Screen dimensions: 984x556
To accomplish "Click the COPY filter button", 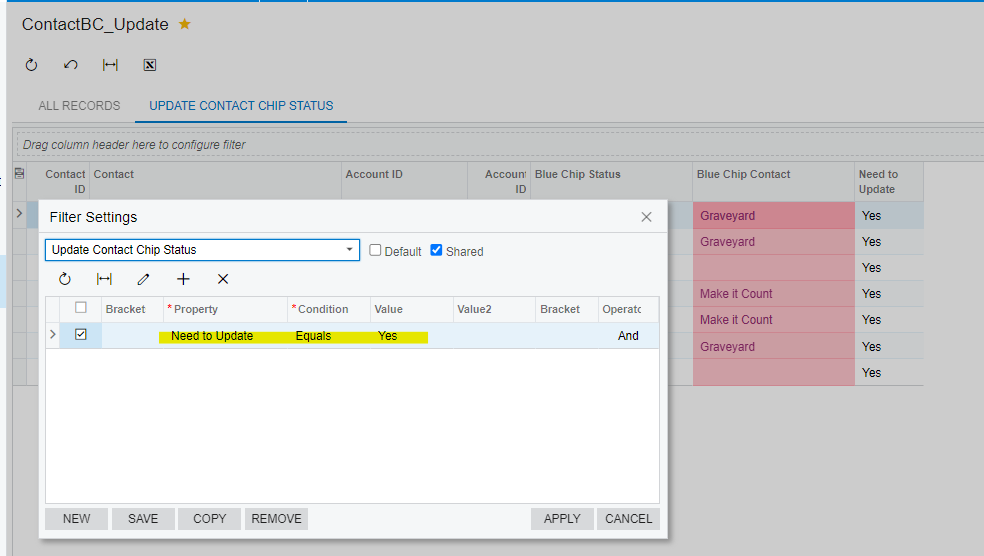I will pos(210,519).
